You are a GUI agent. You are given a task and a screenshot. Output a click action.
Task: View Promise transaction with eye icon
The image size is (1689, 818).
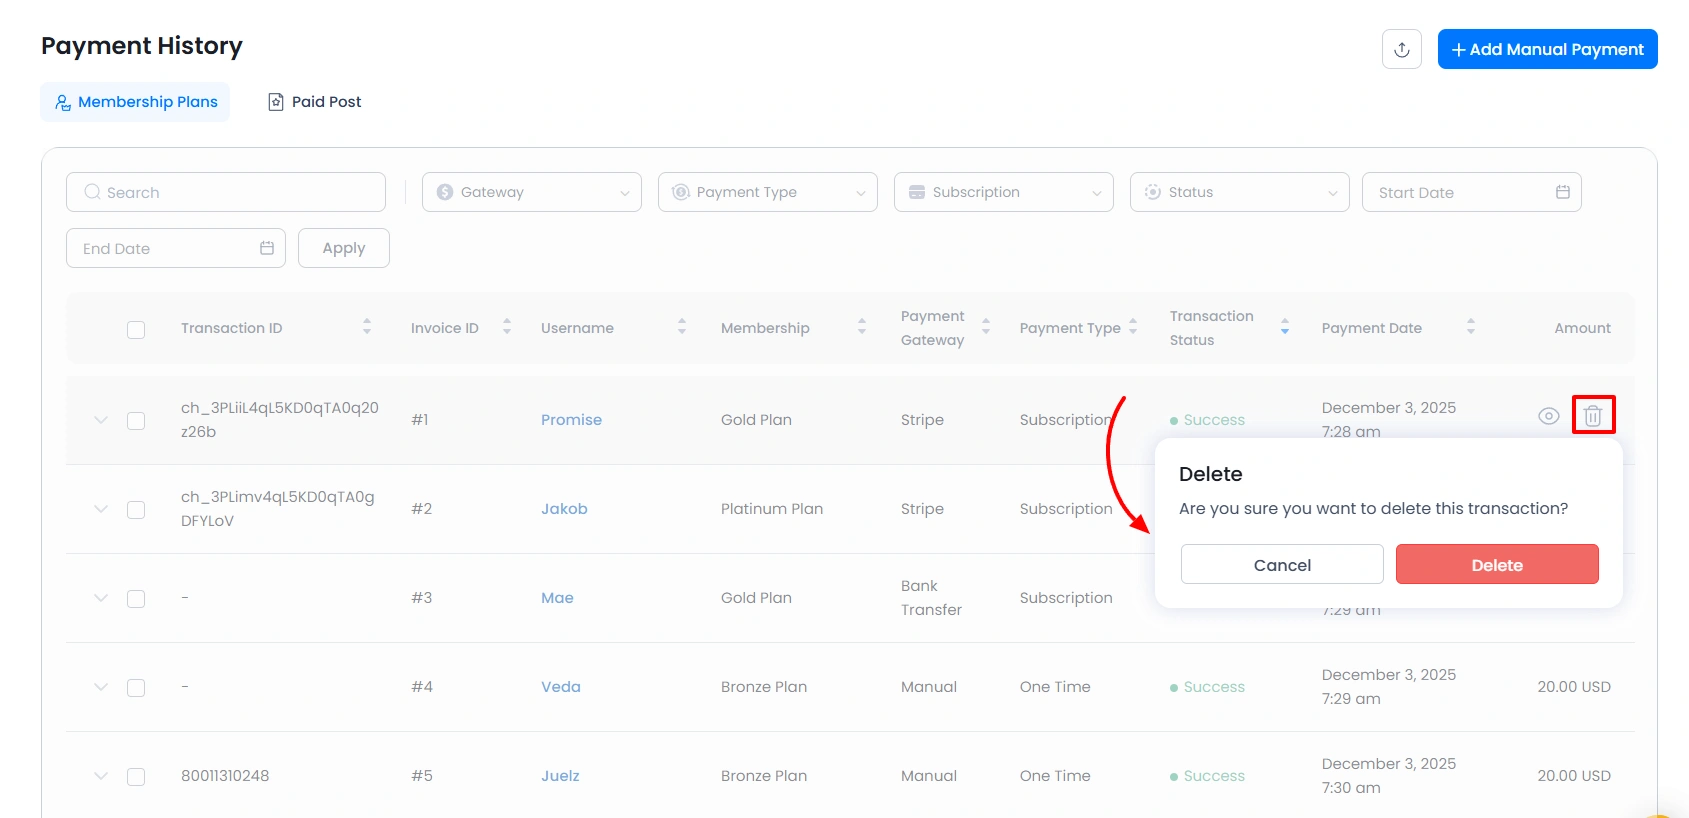tap(1548, 416)
